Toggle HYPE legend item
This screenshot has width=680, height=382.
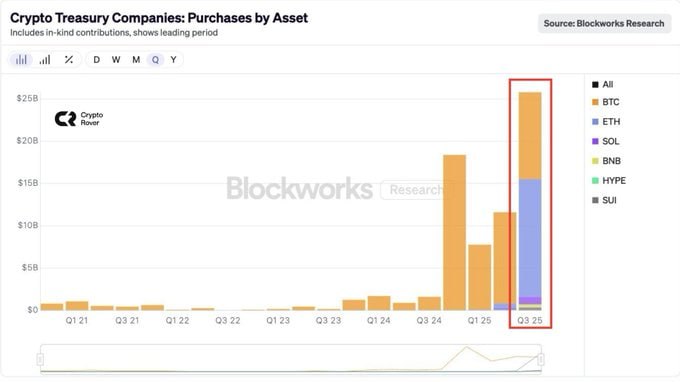pyautogui.click(x=609, y=180)
